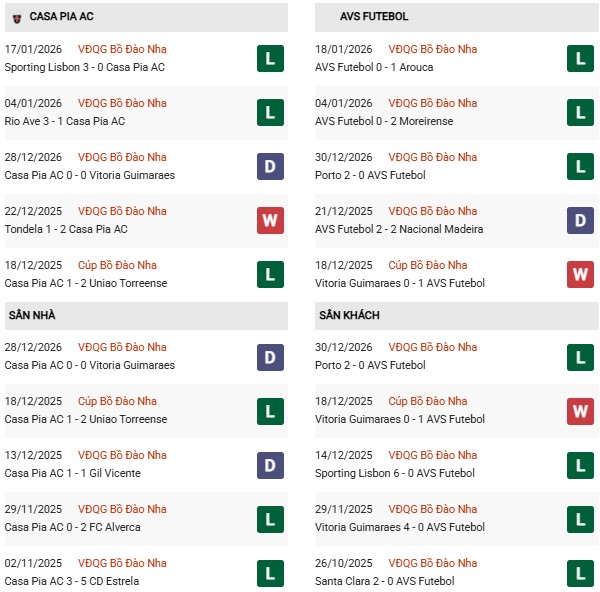Click the L badge for Casa Pia 3-5 CD Estrela
Viewport: 600px width, 592px height.
(x=270, y=573)
